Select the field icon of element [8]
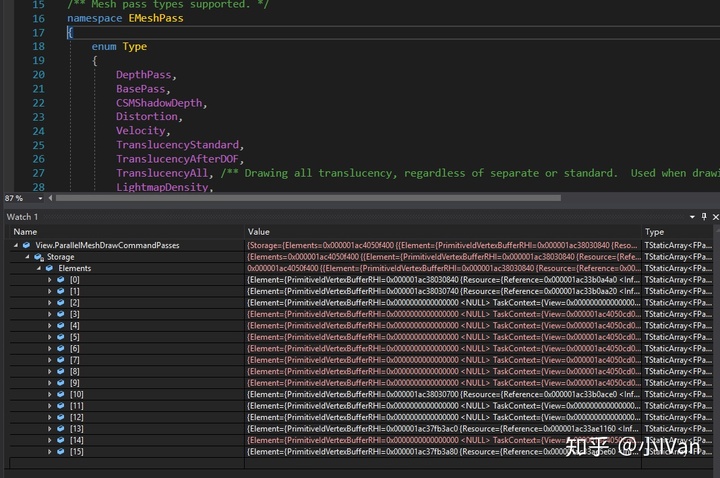720x478 pixels. 61,371
